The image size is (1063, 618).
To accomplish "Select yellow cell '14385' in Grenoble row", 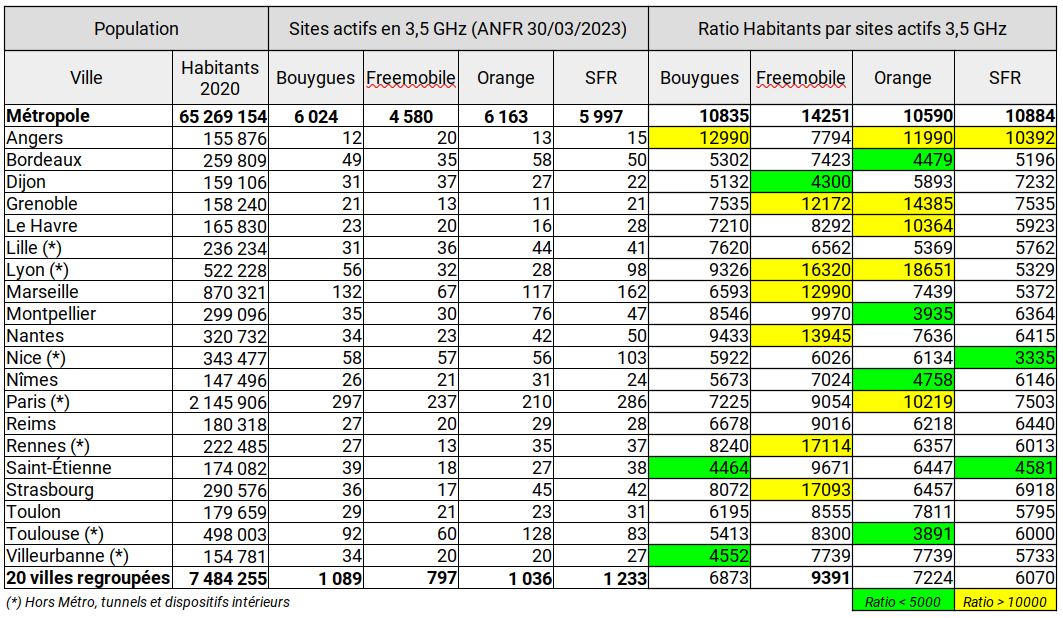I will point(904,204).
